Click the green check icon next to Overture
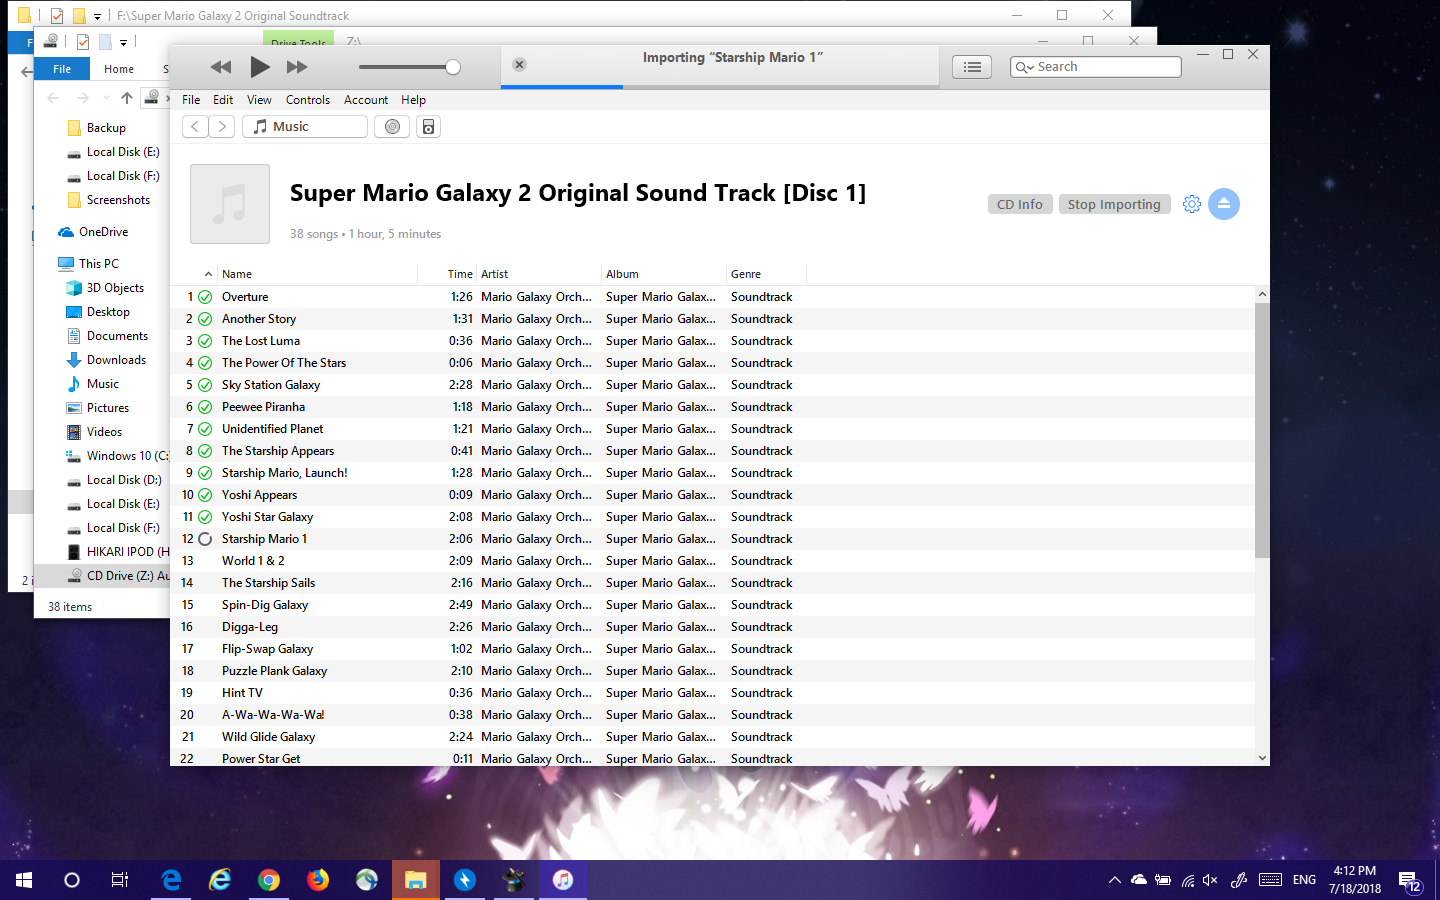Screen dimensions: 1440x900 pos(205,297)
